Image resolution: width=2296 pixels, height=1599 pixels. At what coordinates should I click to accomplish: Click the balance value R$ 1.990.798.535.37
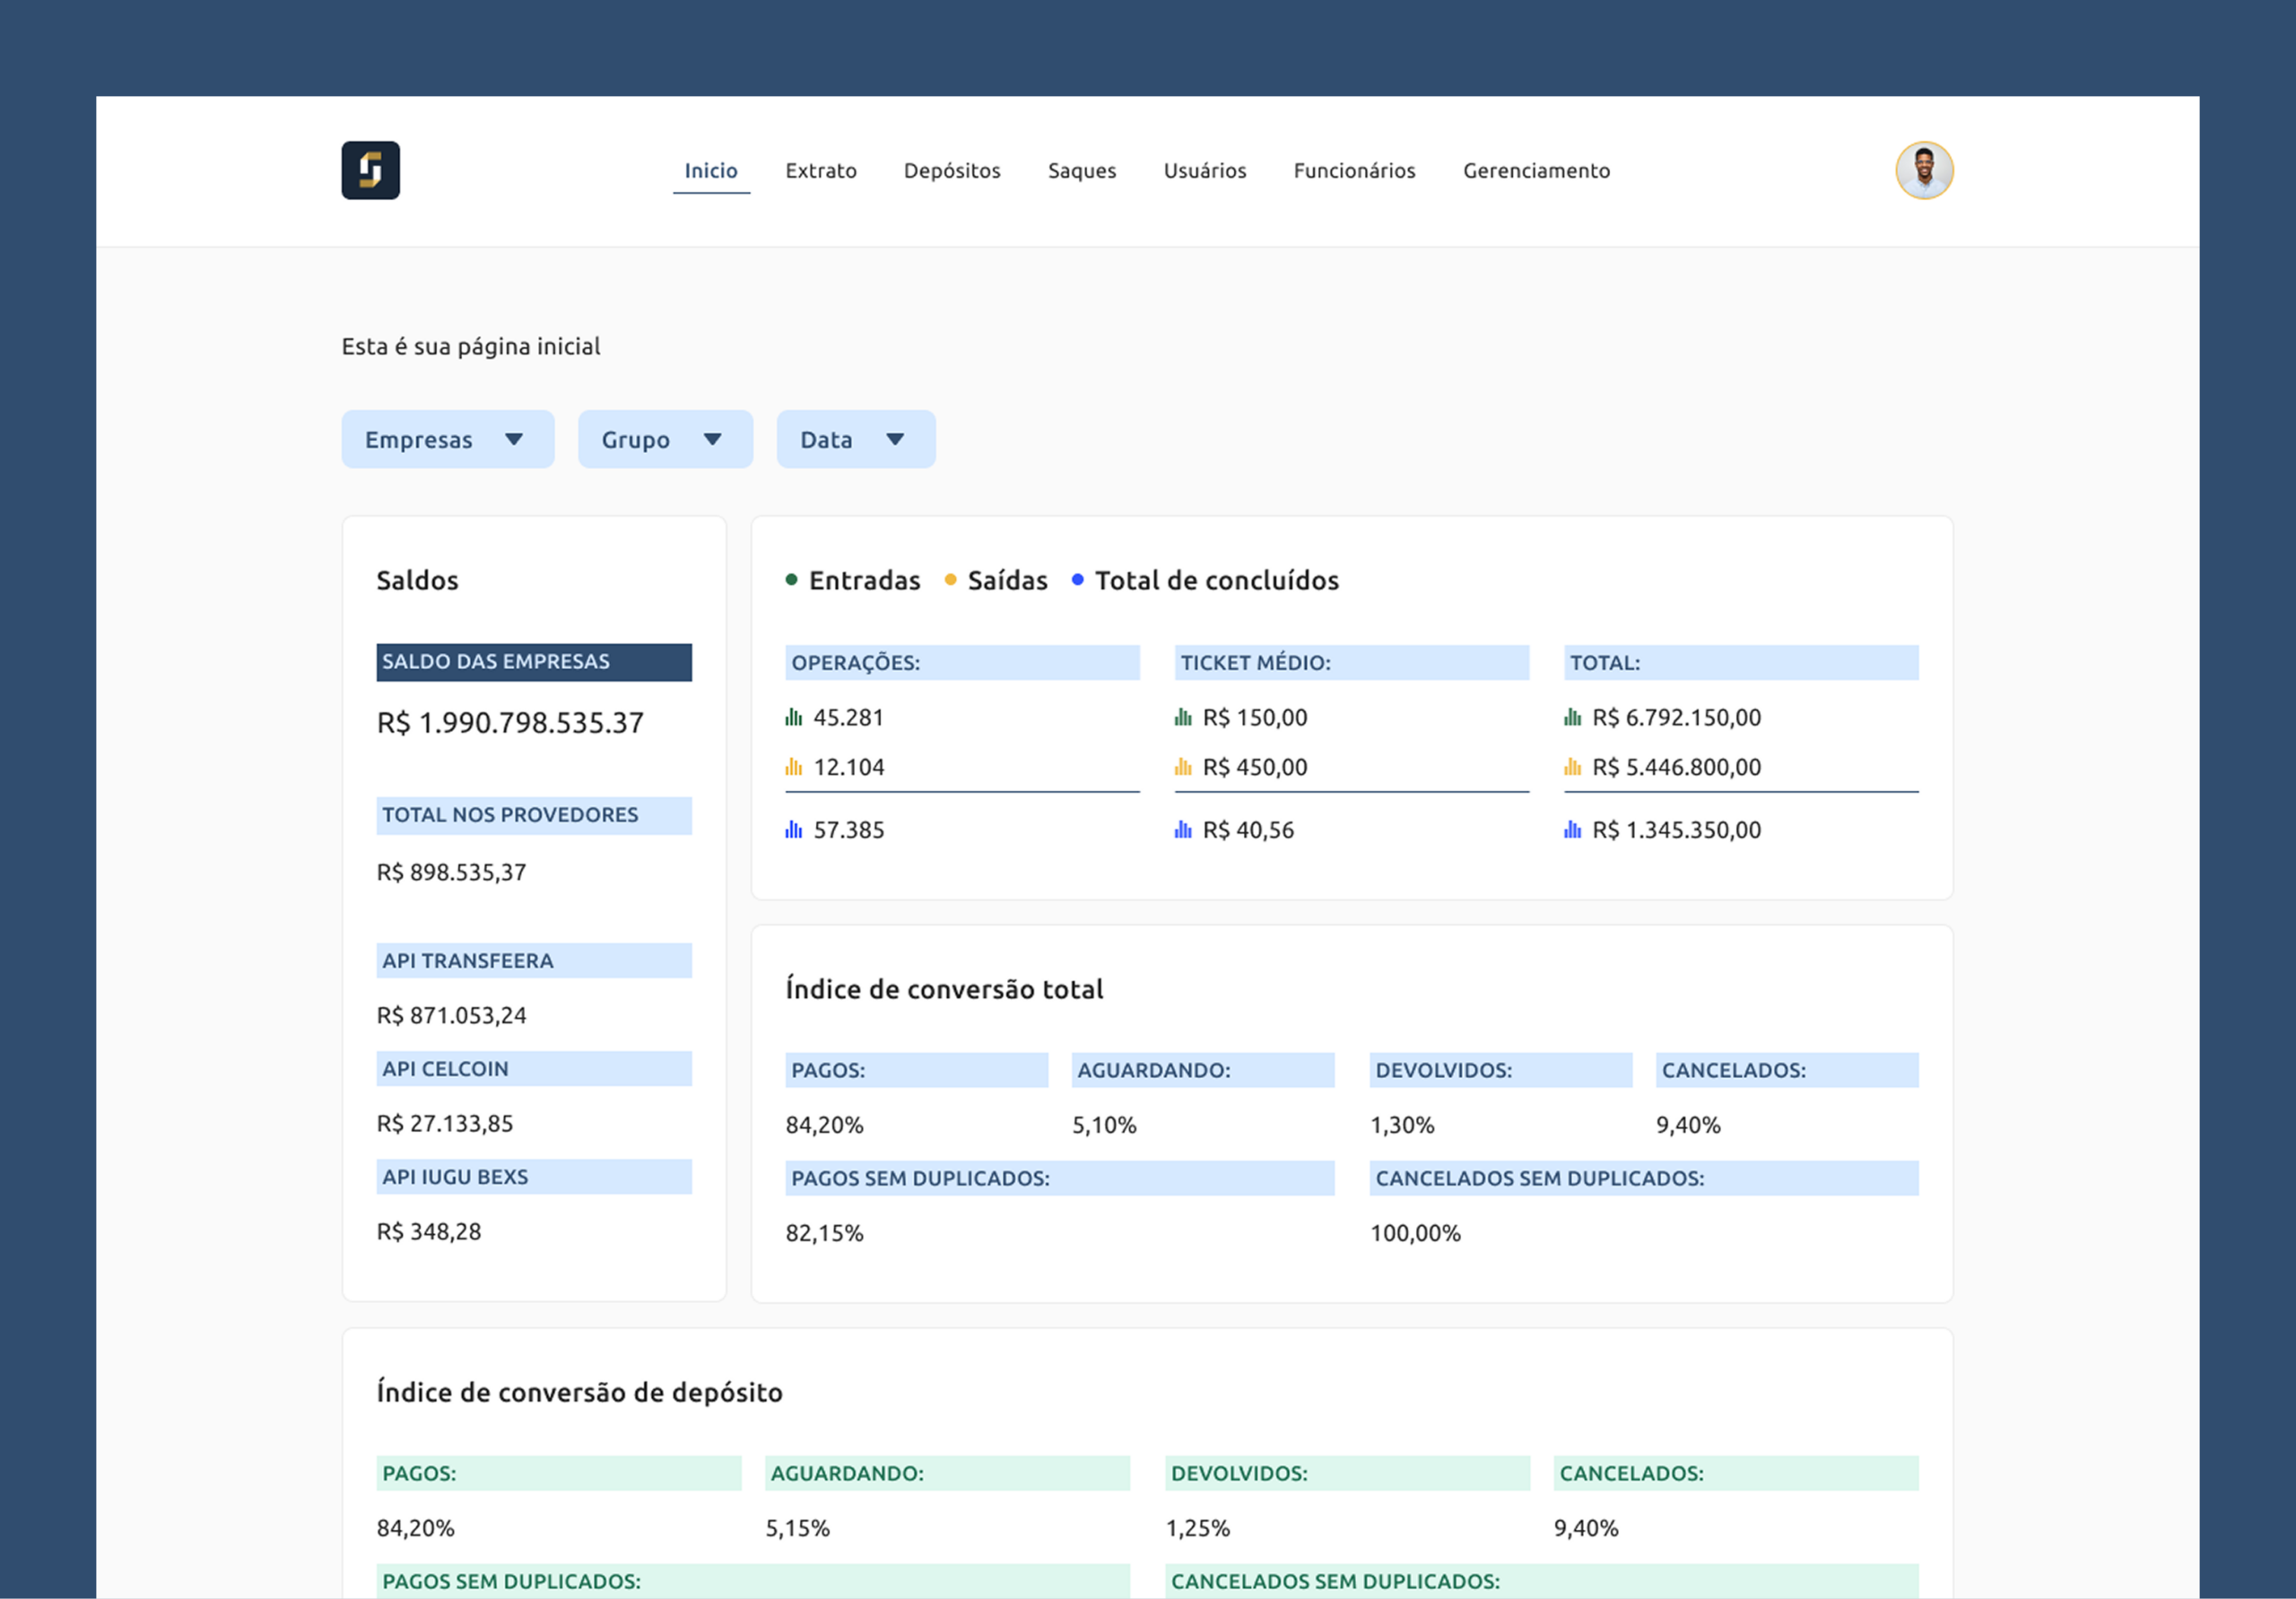[x=510, y=723]
